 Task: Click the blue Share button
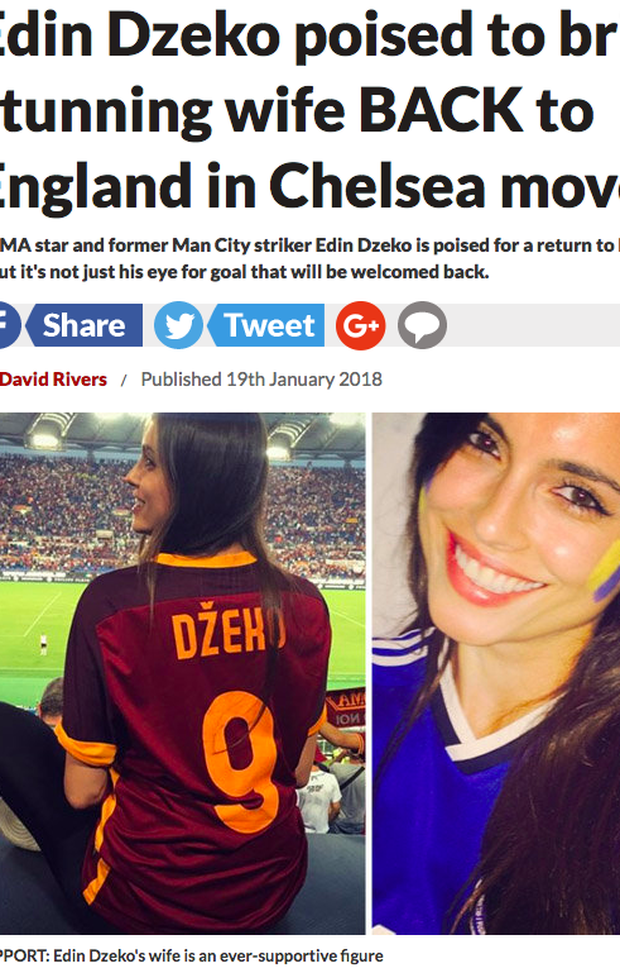(x=83, y=325)
